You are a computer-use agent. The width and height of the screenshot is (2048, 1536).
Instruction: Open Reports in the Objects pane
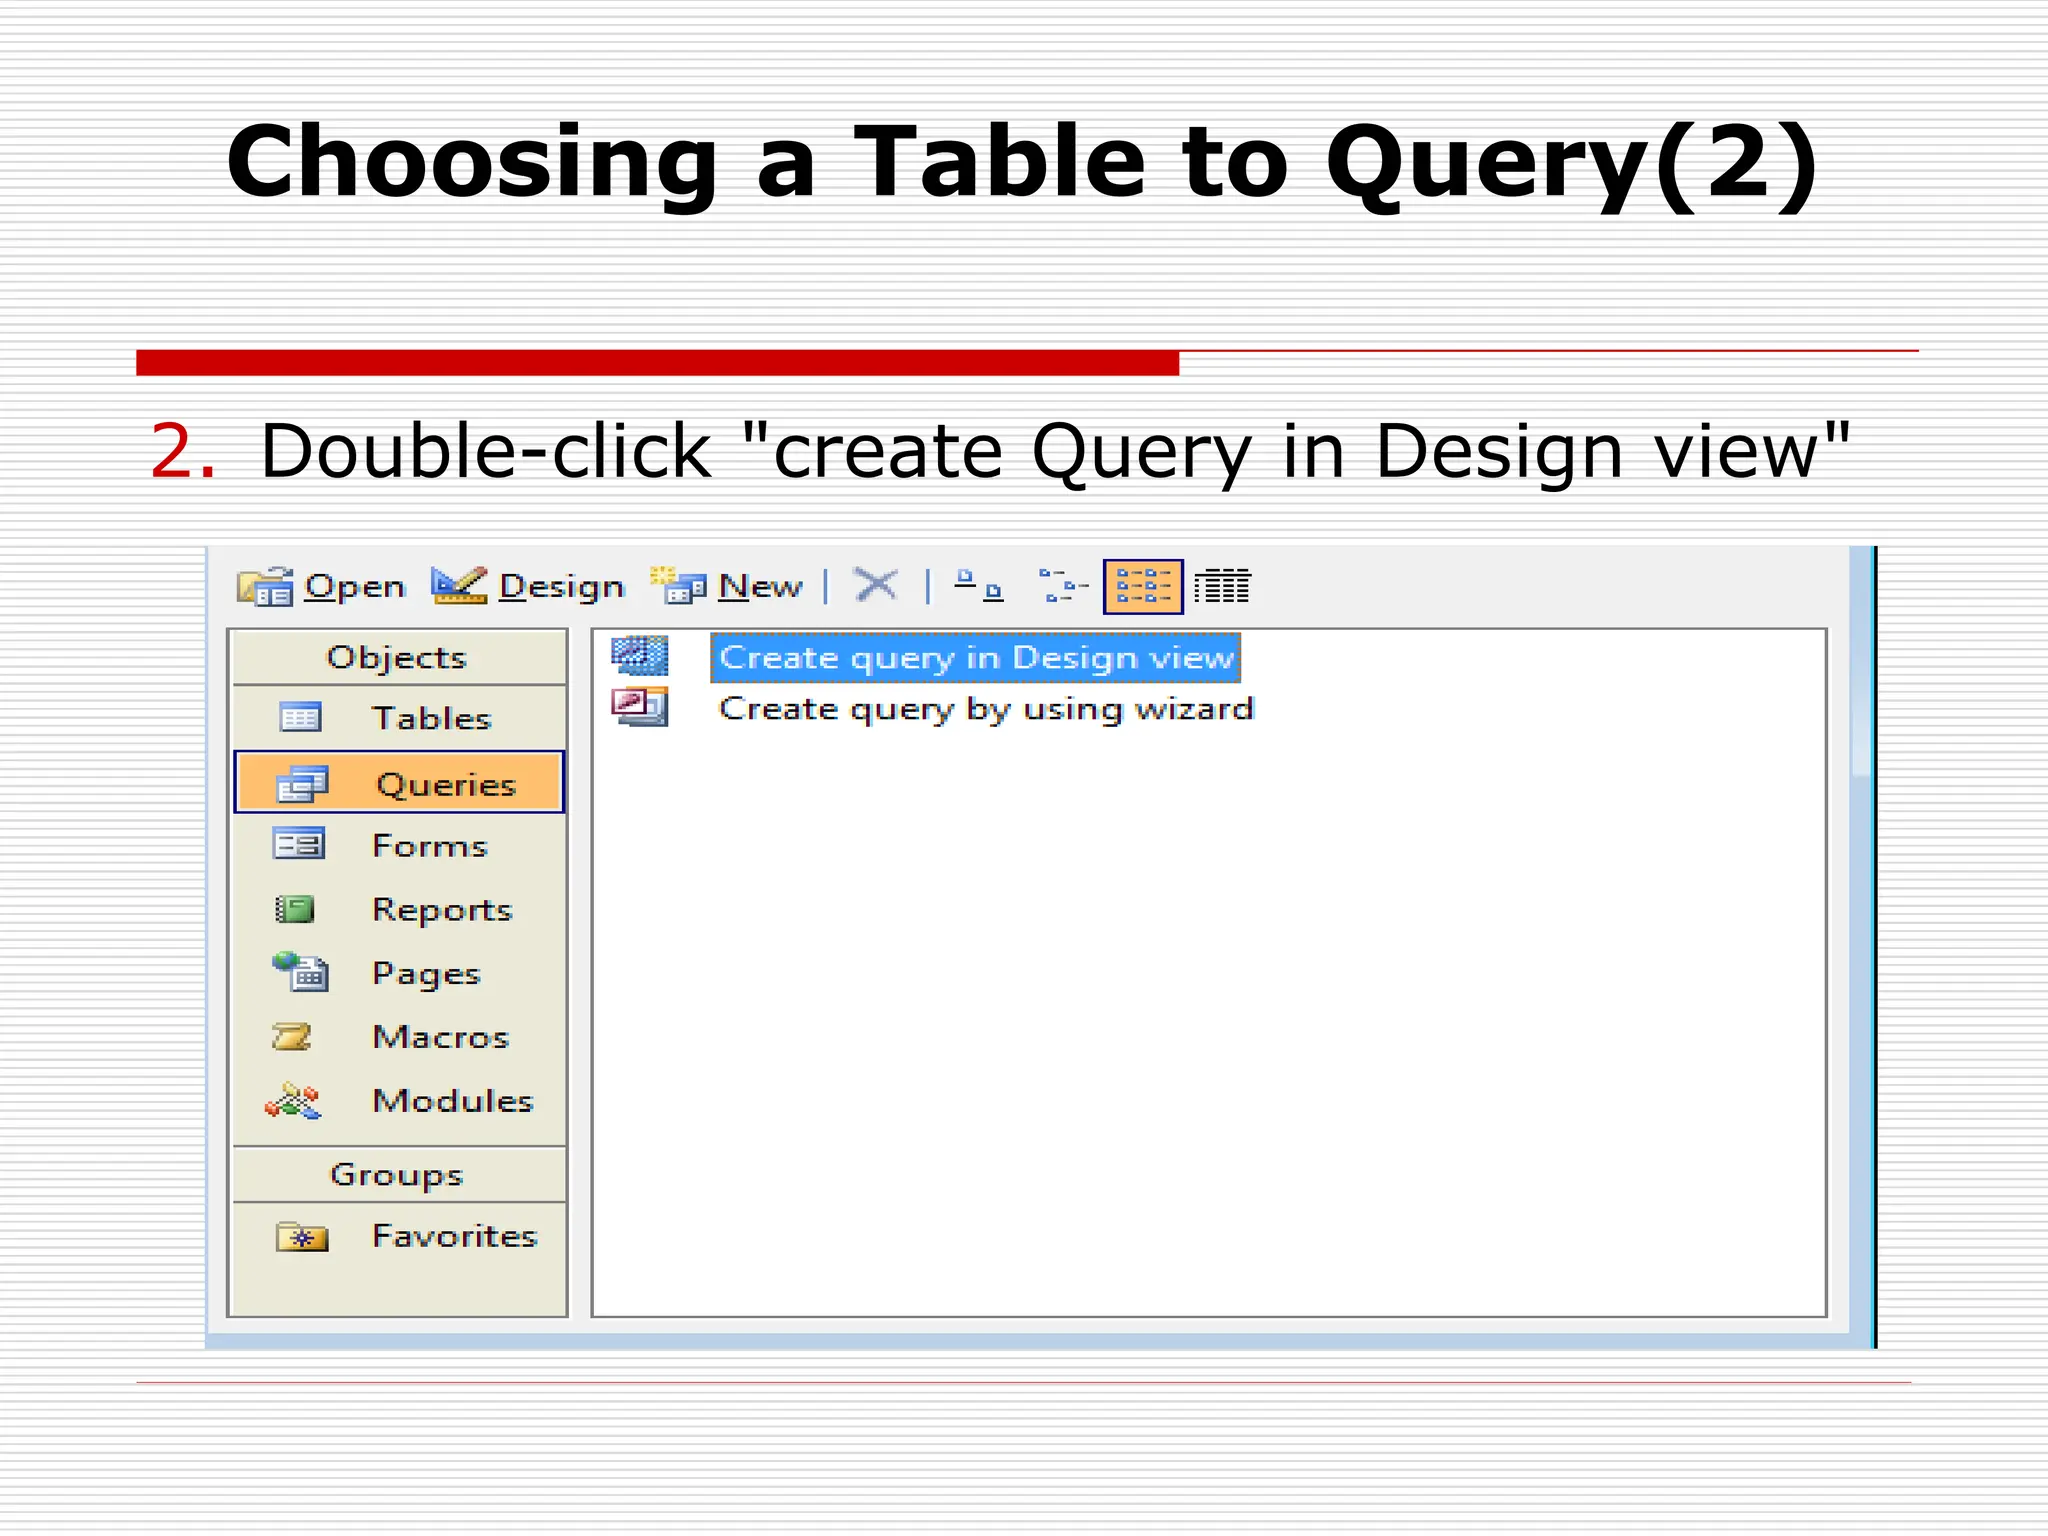pos(398,909)
